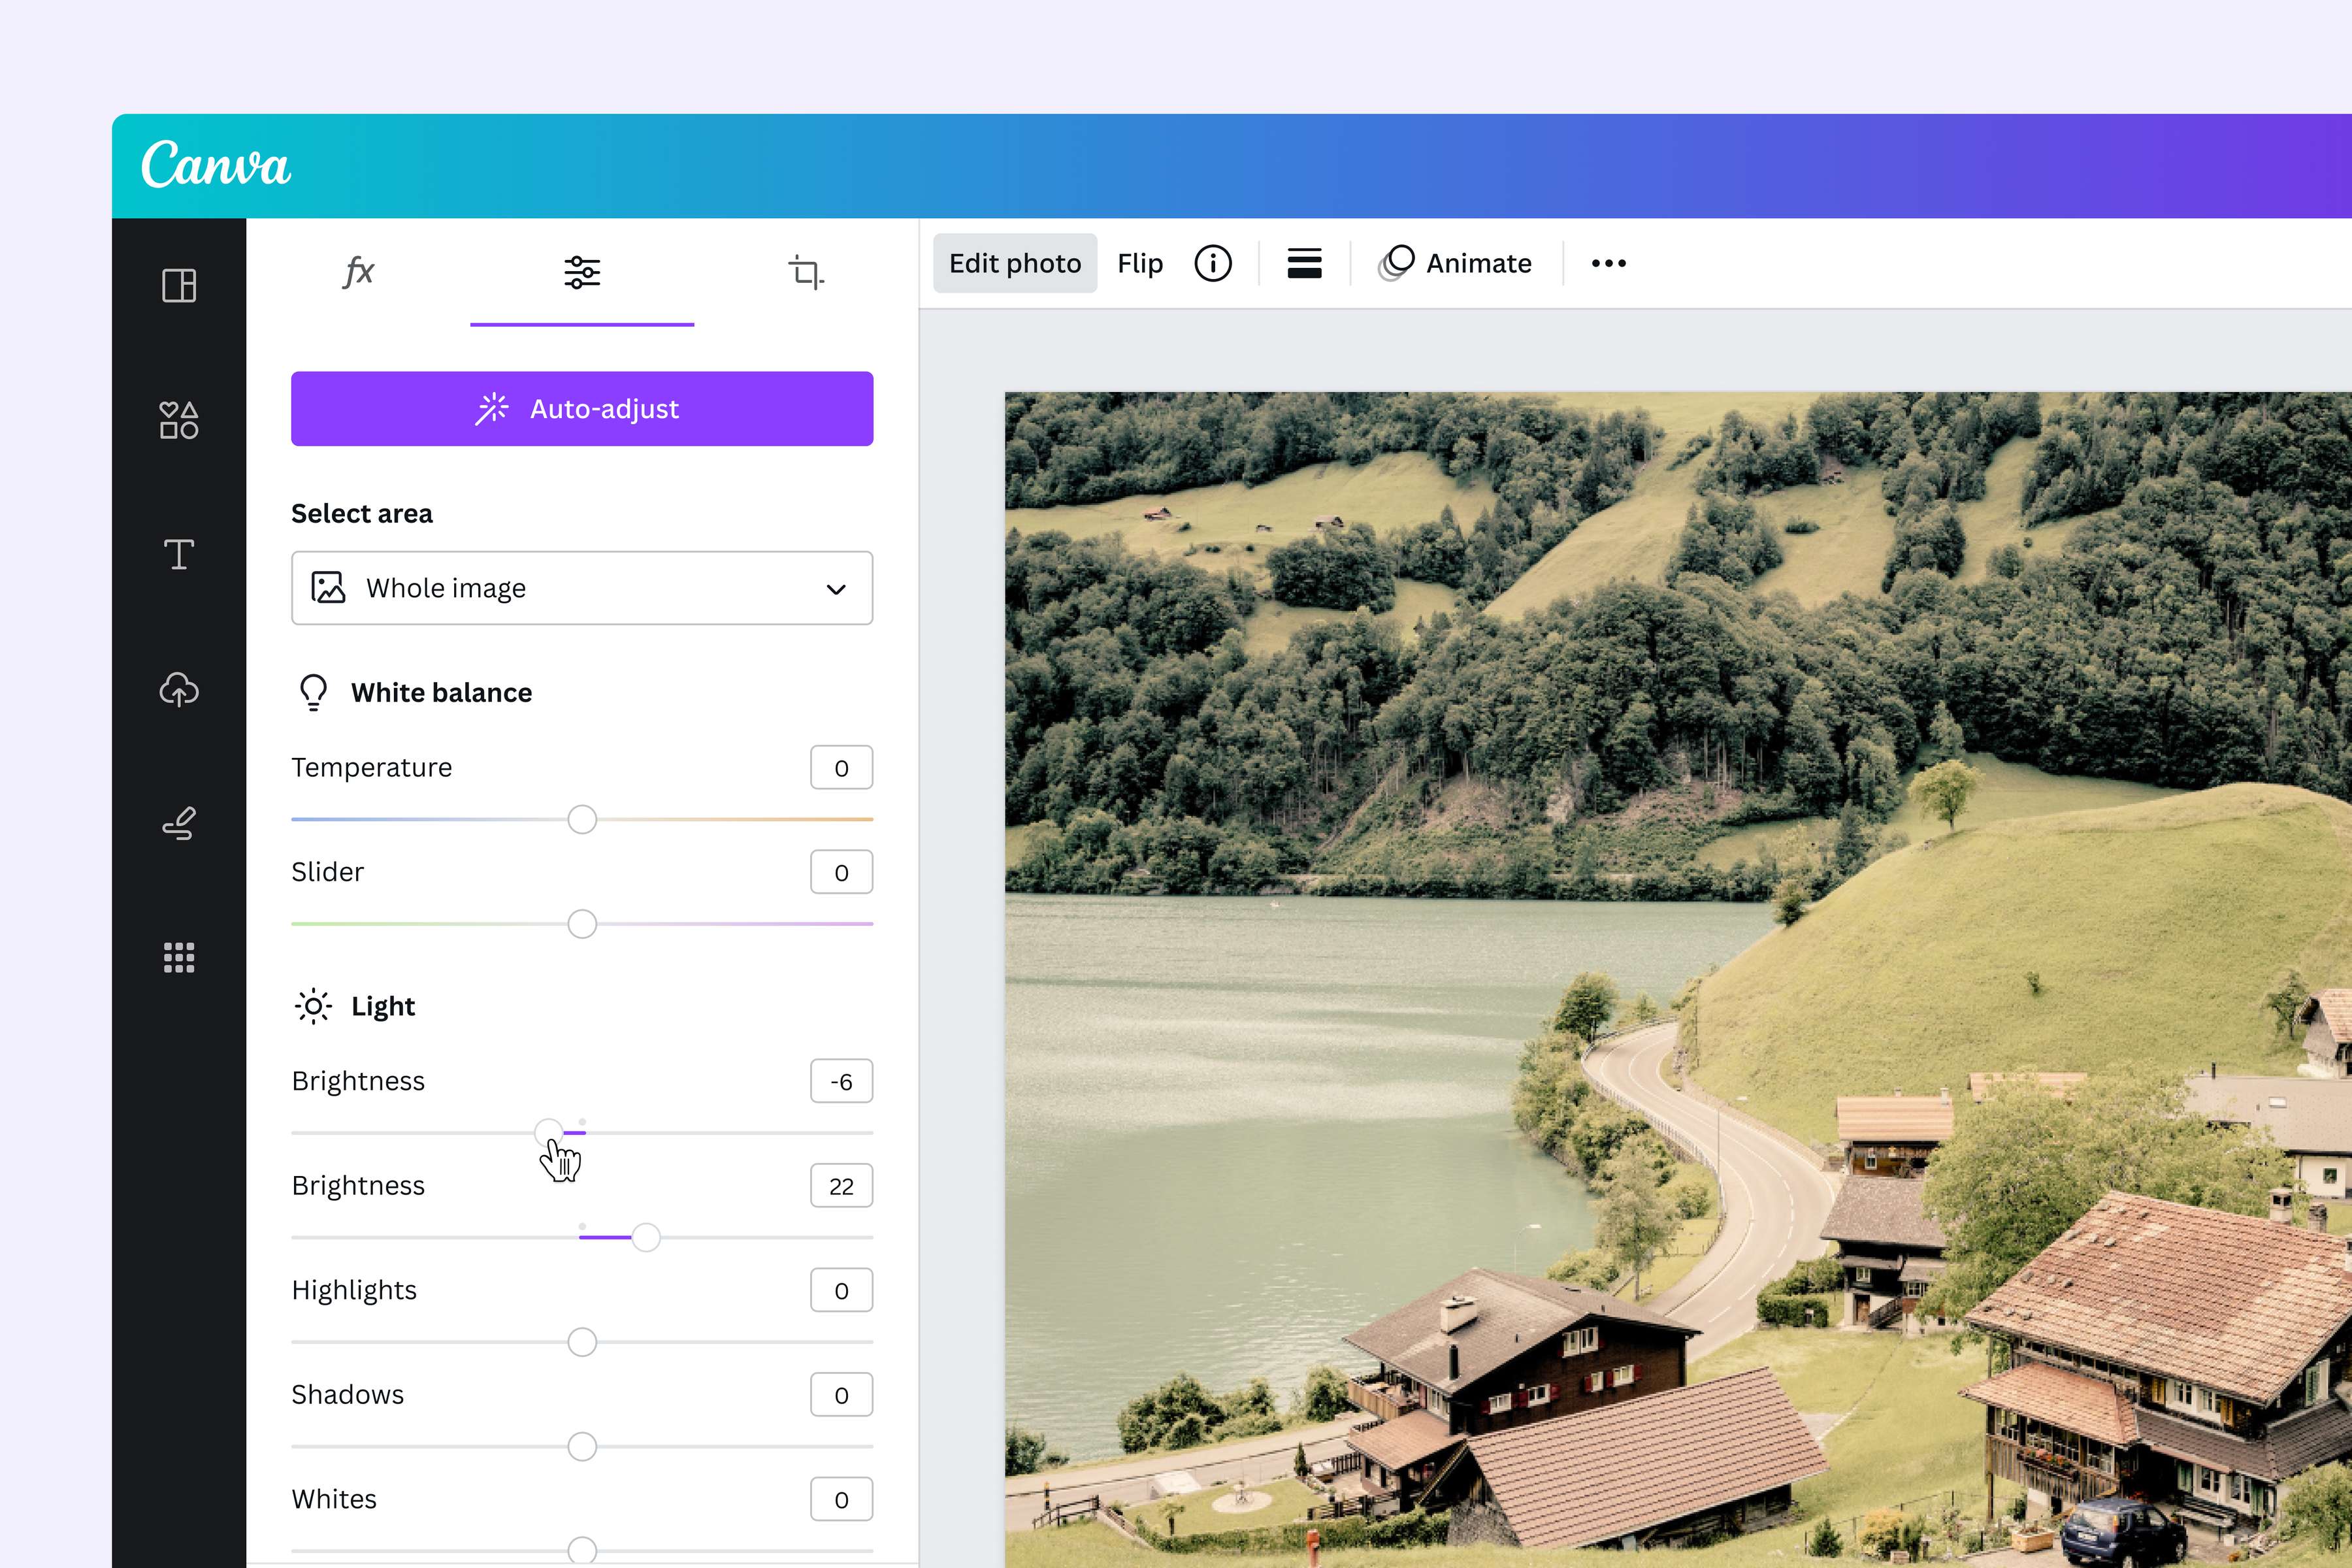The height and width of the screenshot is (1568, 2352).
Task: Click the "Whites" label
Action: 334,1499
